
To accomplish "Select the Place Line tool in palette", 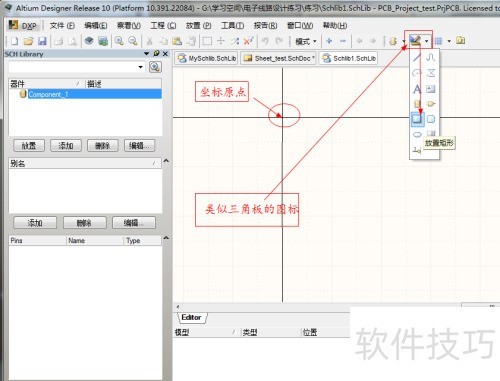I will (x=417, y=57).
